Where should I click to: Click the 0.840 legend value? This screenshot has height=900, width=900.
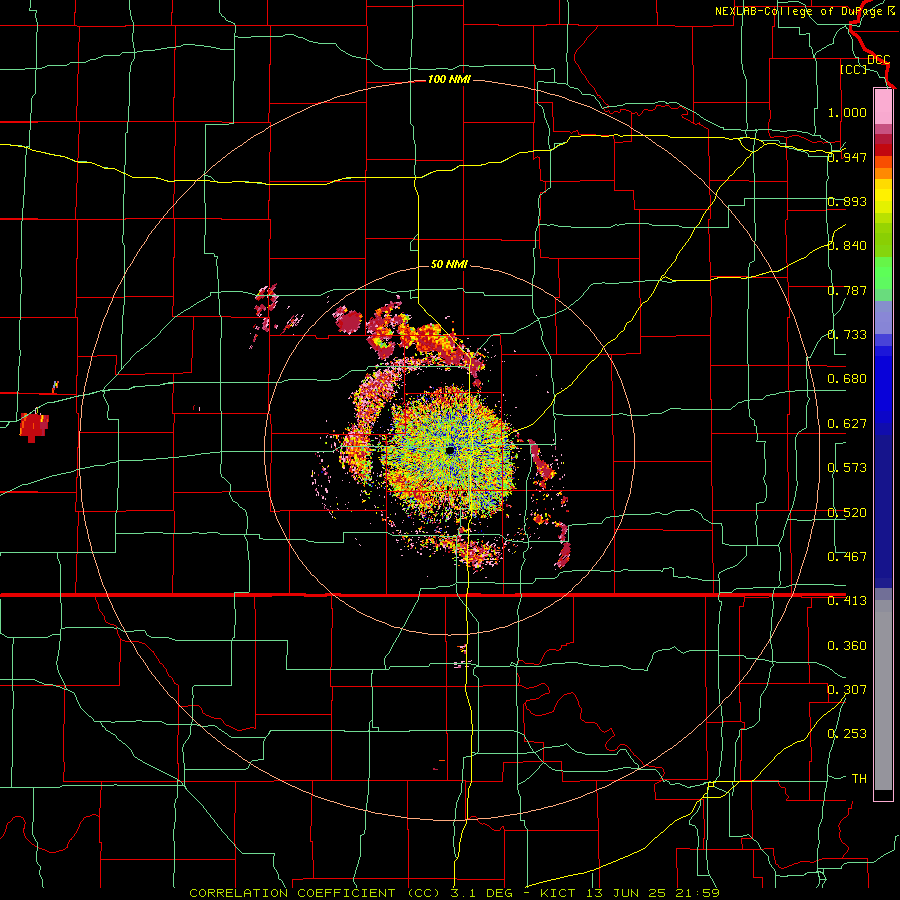pyautogui.click(x=847, y=246)
